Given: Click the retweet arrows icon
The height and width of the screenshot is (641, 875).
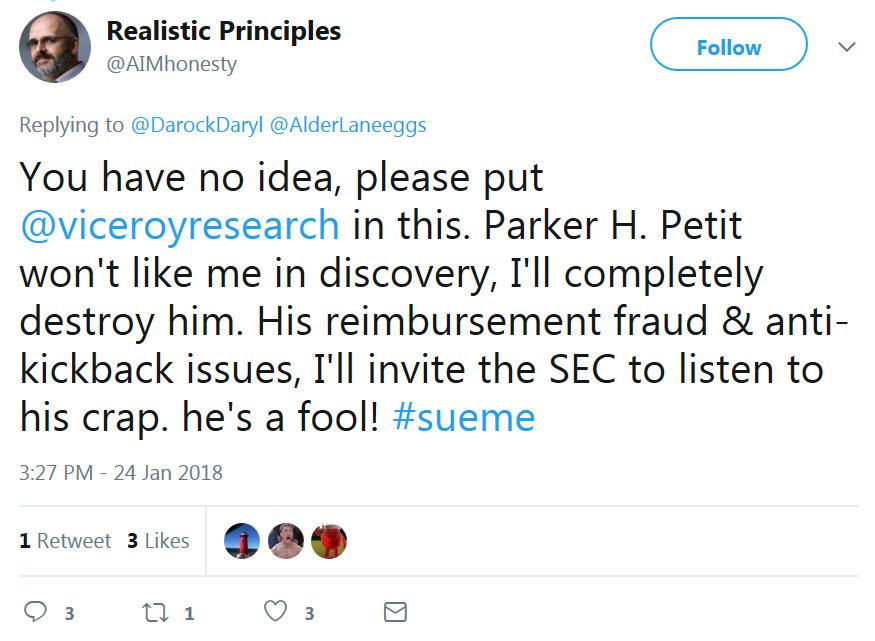Looking at the screenshot, I should (155, 611).
